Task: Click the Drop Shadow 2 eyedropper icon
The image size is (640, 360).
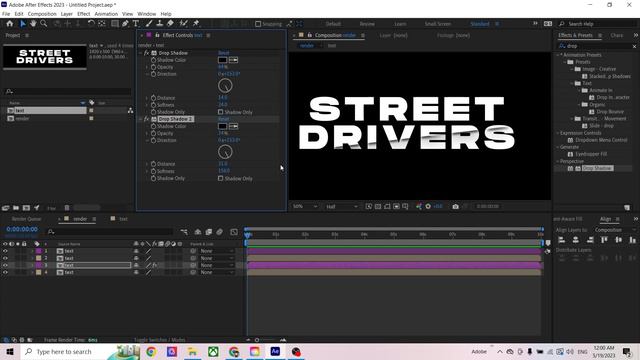Action: coord(233,126)
